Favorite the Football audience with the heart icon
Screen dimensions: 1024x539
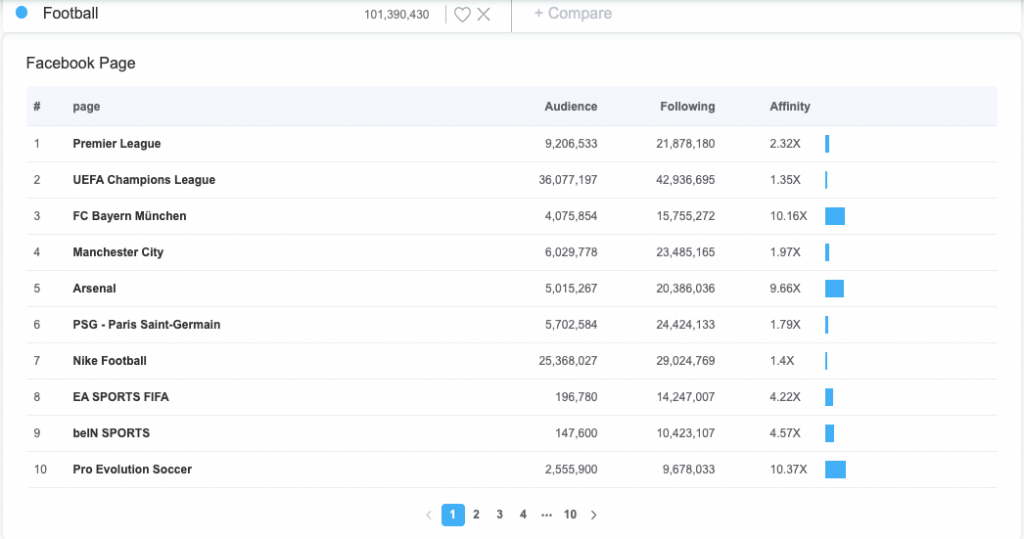(462, 14)
